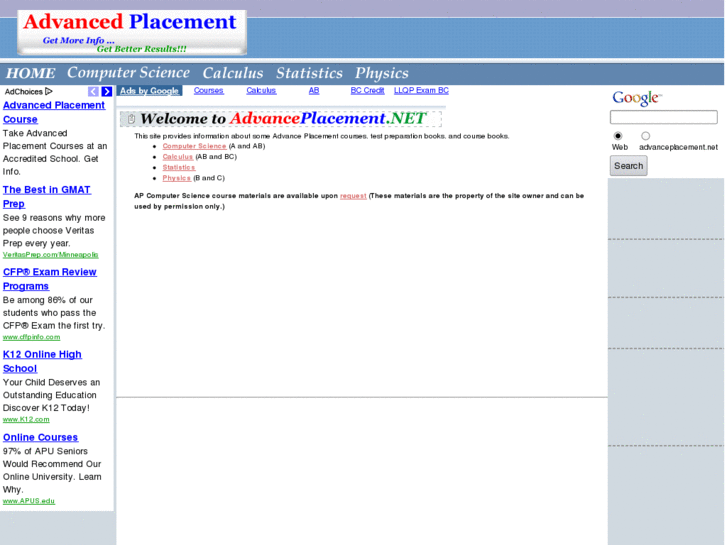727x545 pixels.
Task: Click the Advanced Placement banner logo
Action: coord(132,32)
